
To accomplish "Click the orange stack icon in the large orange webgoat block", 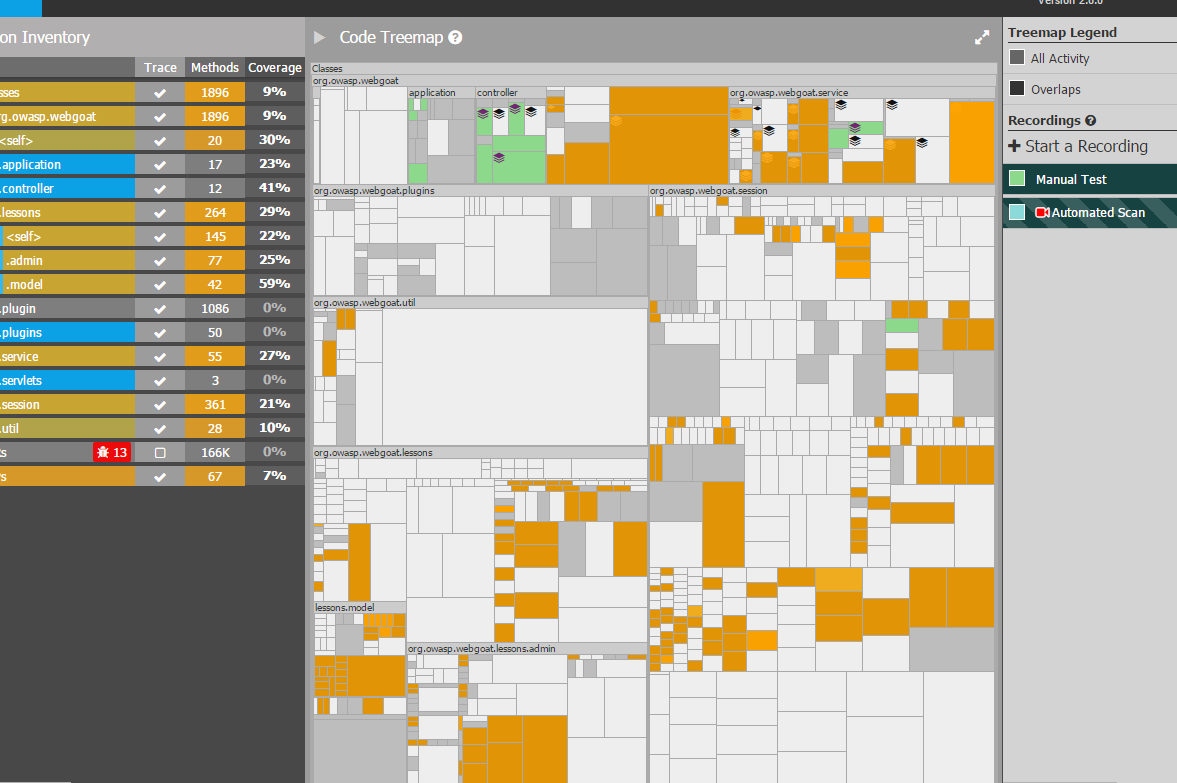I will (616, 120).
